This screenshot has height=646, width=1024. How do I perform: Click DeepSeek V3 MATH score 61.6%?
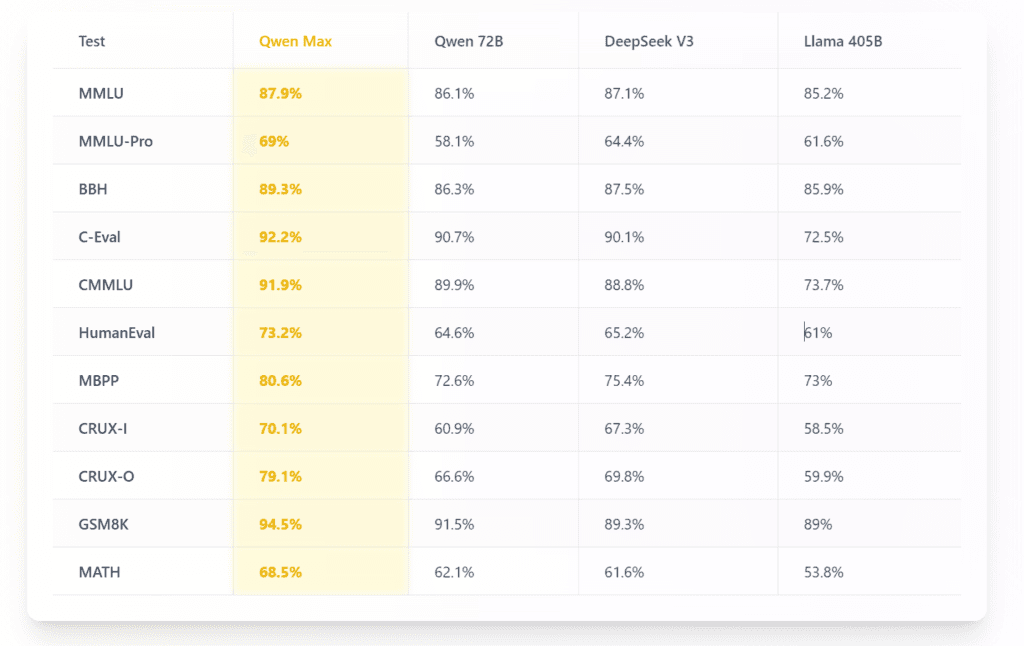click(624, 572)
